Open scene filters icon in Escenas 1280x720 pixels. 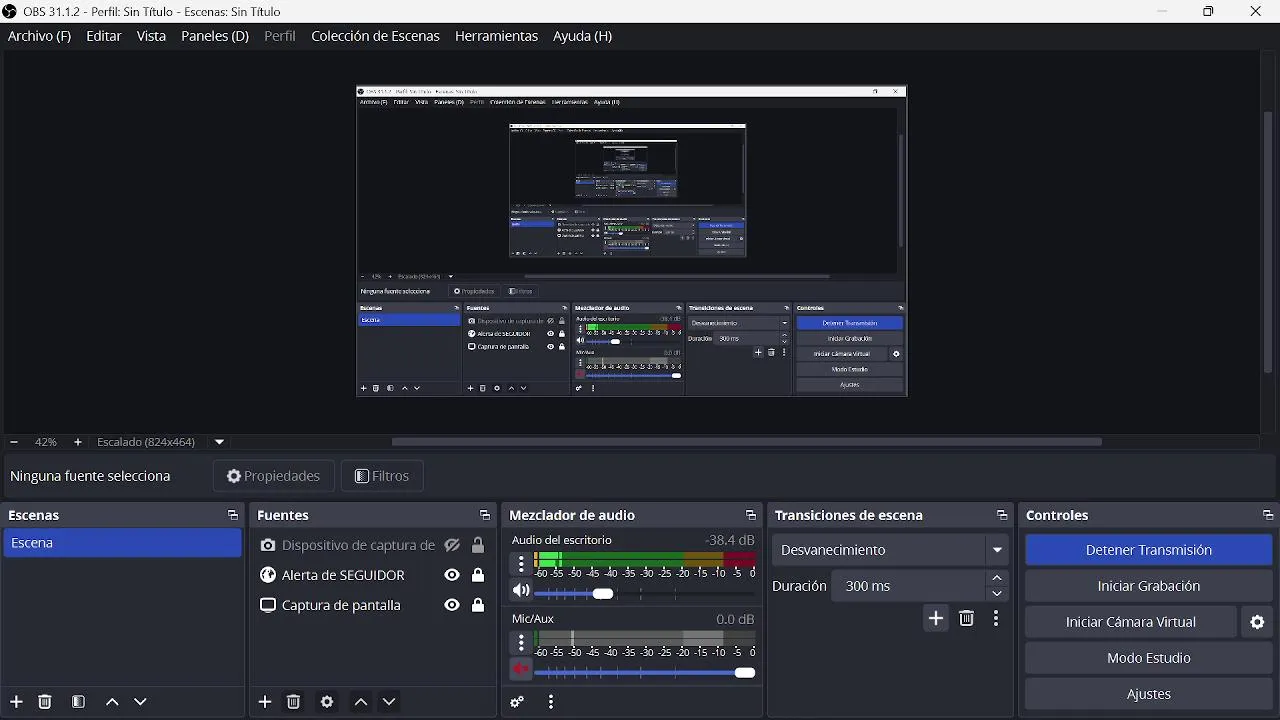coord(78,702)
